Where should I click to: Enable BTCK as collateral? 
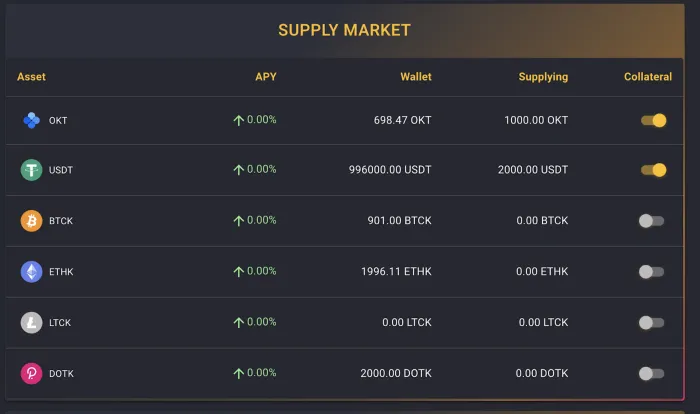651,221
